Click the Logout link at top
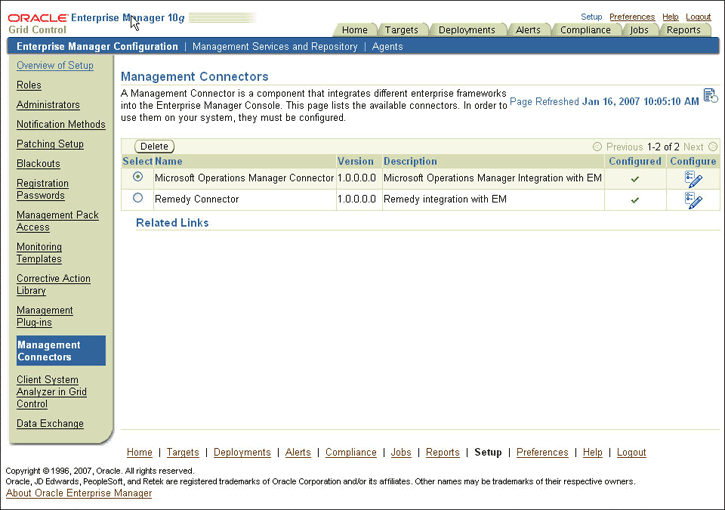725x510 pixels. (x=698, y=17)
